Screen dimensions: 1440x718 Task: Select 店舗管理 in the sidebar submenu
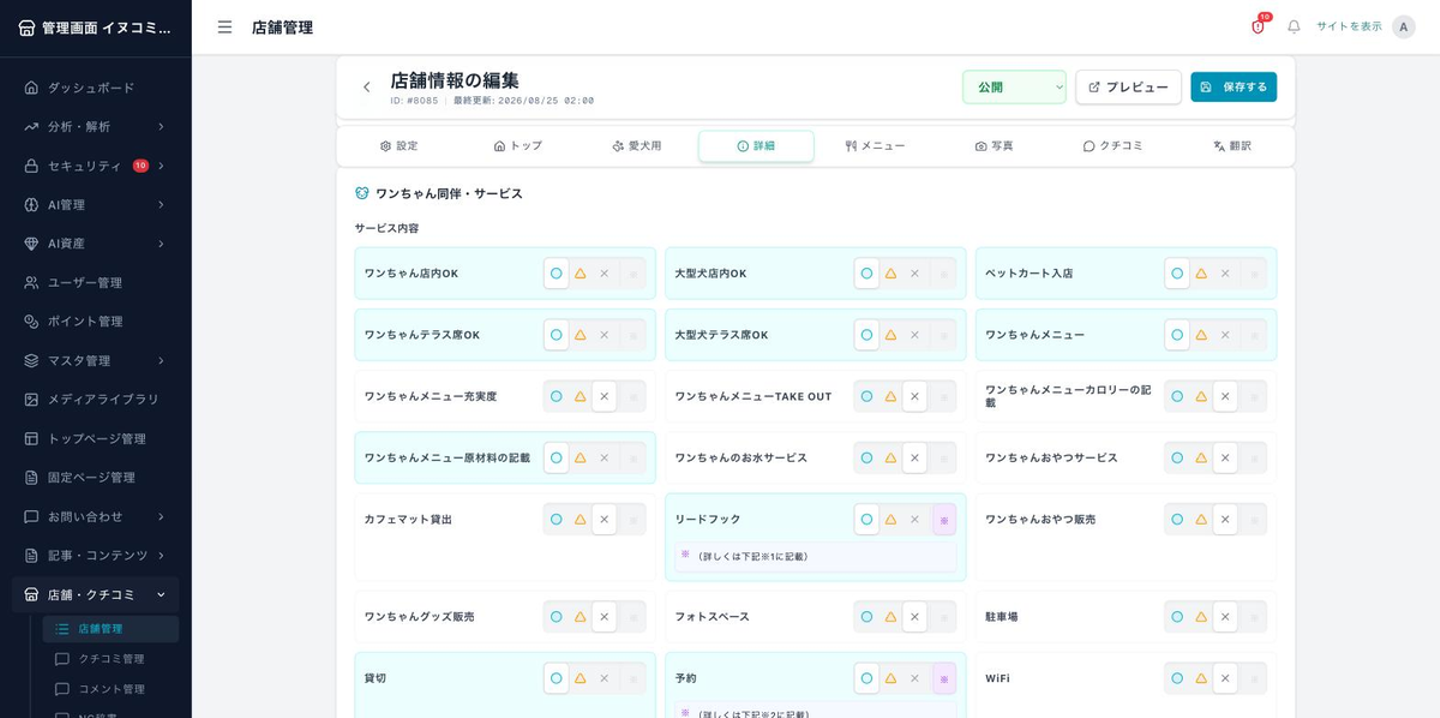111,629
